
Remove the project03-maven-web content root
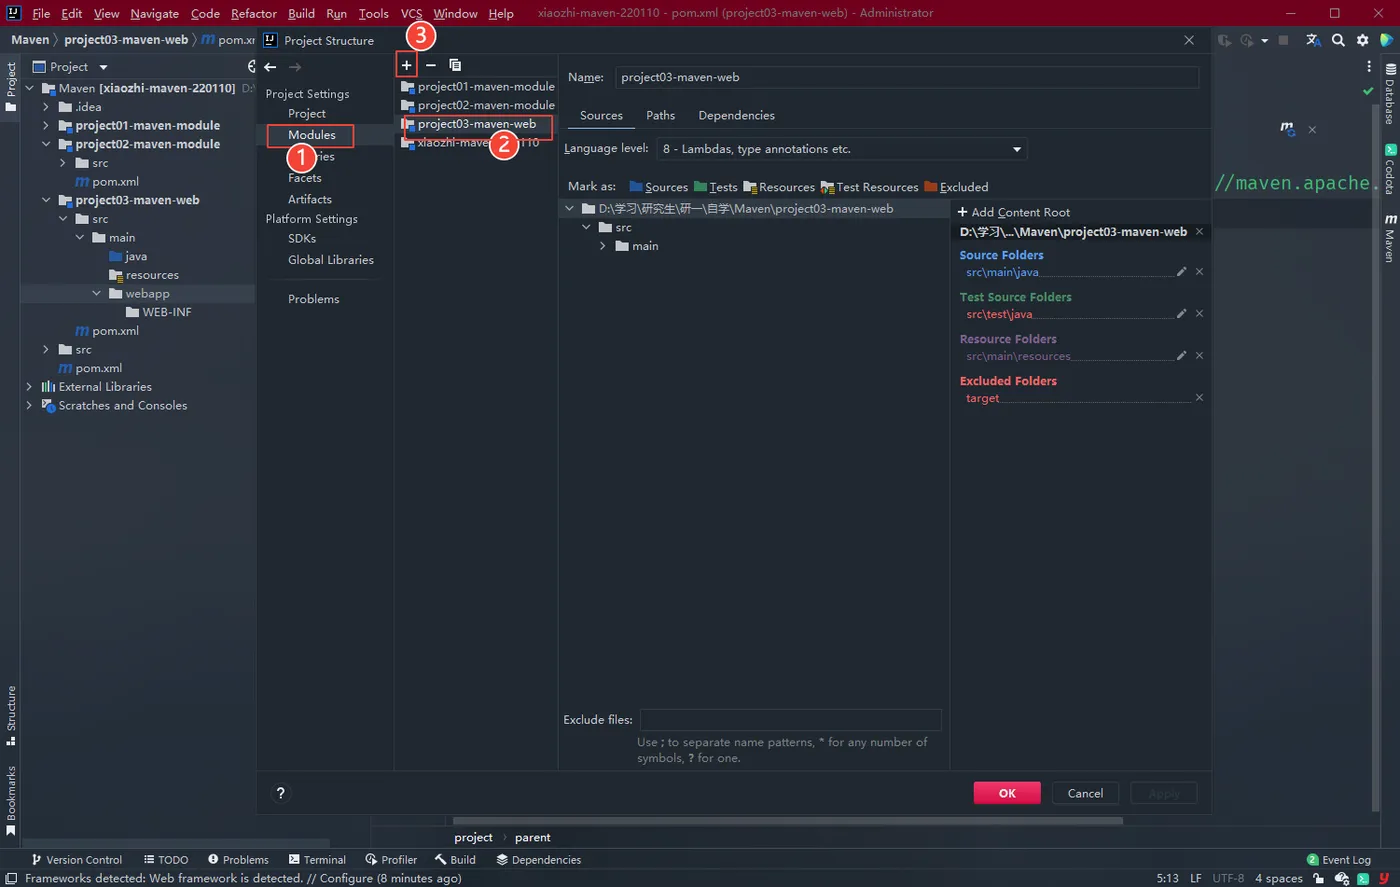1199,232
